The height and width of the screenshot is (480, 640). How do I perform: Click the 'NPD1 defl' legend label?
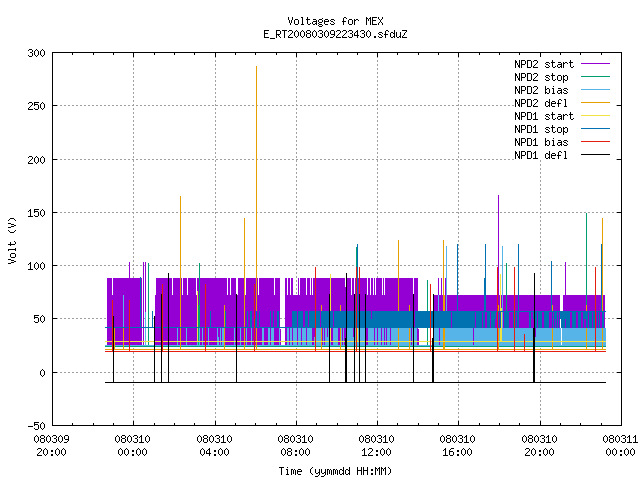(x=541, y=156)
